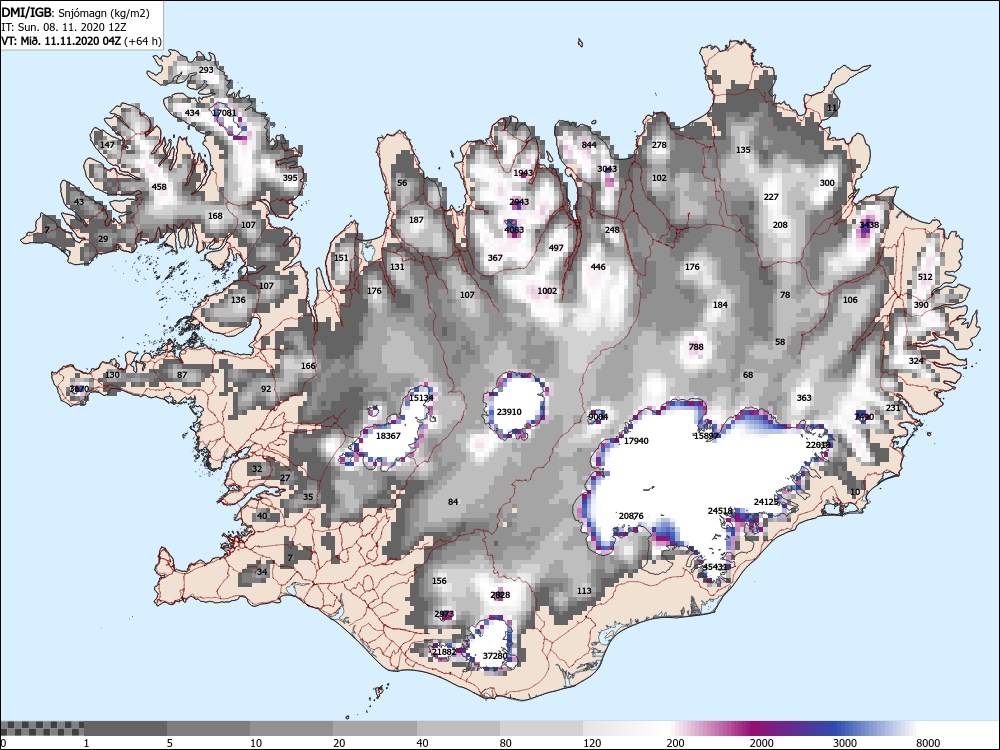Click the 'VT: Mið. 11.11.2020 04Z' valid time line
Image resolution: width=1000 pixels, height=750 pixels.
pyautogui.click(x=81, y=41)
